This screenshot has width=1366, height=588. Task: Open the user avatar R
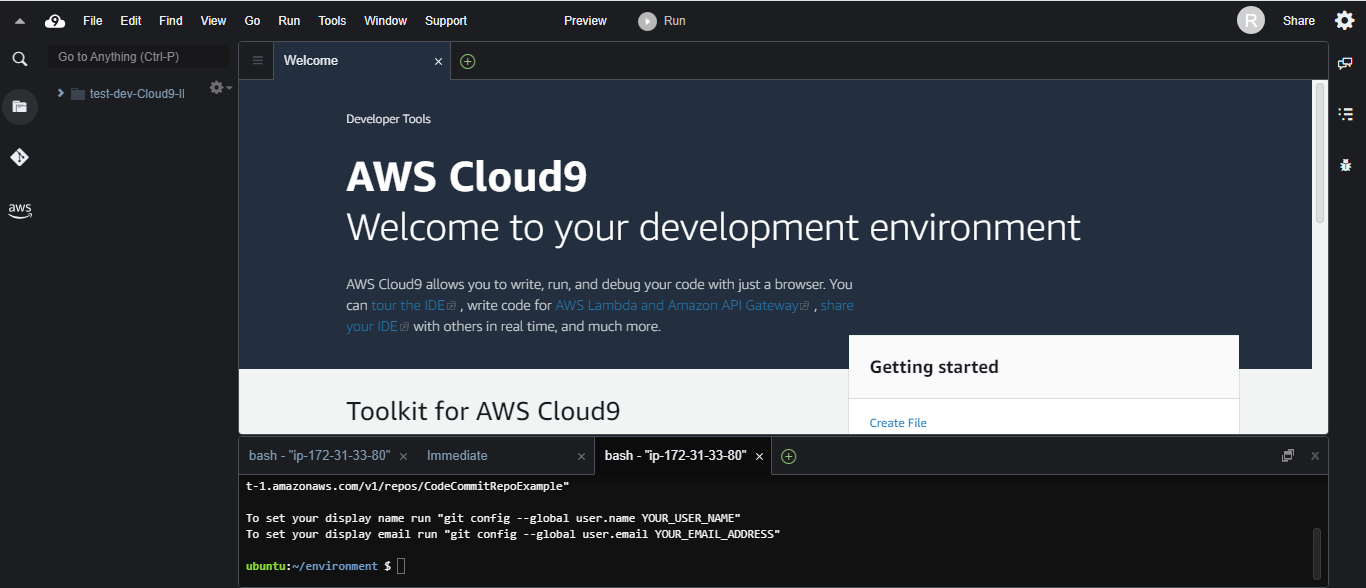(1251, 20)
